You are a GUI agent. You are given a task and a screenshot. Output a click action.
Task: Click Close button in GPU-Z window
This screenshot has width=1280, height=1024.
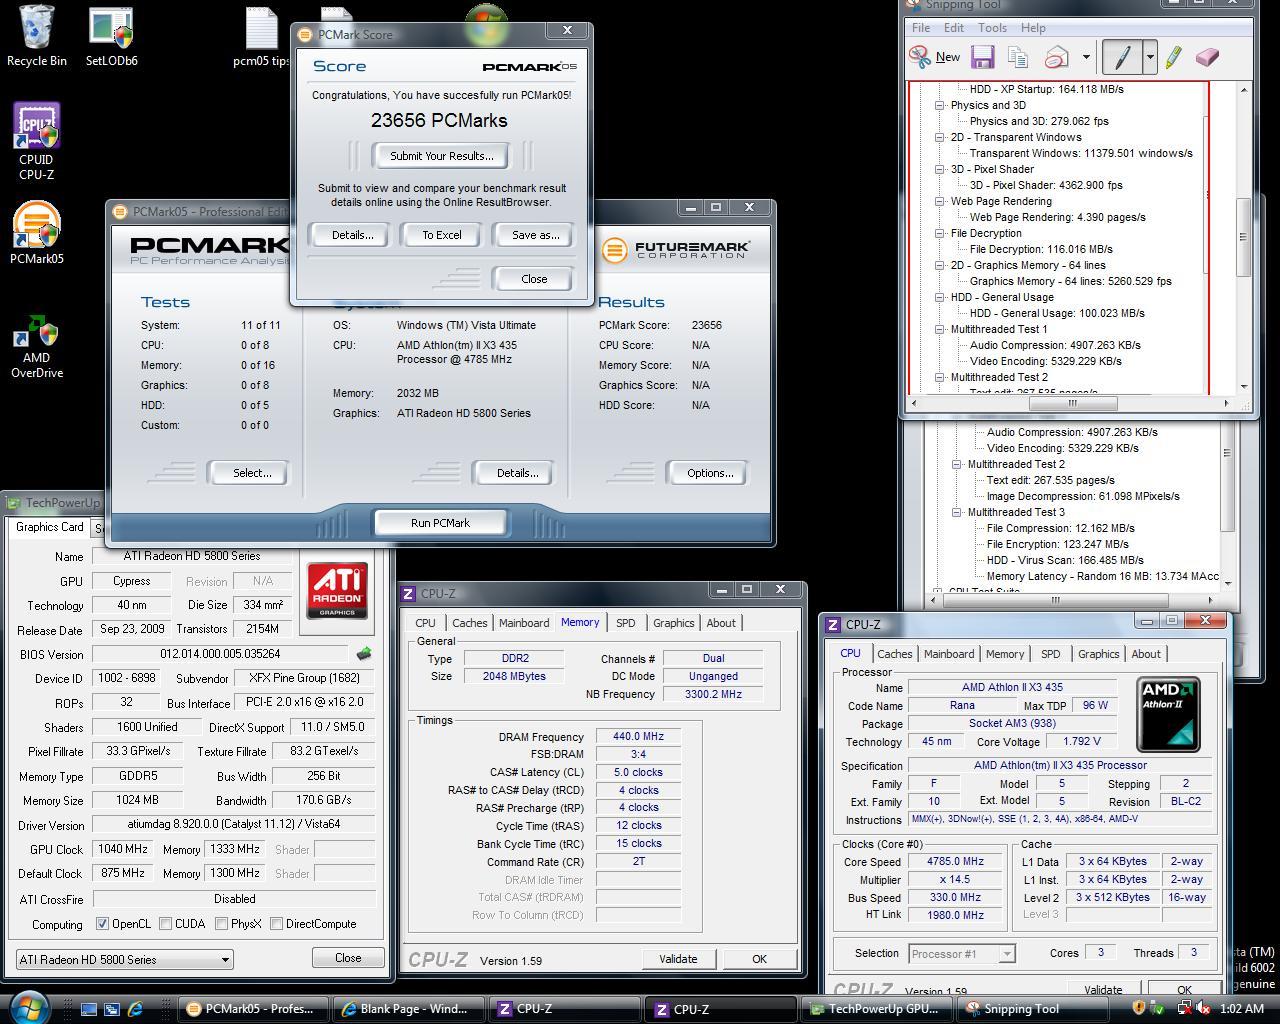(348, 958)
